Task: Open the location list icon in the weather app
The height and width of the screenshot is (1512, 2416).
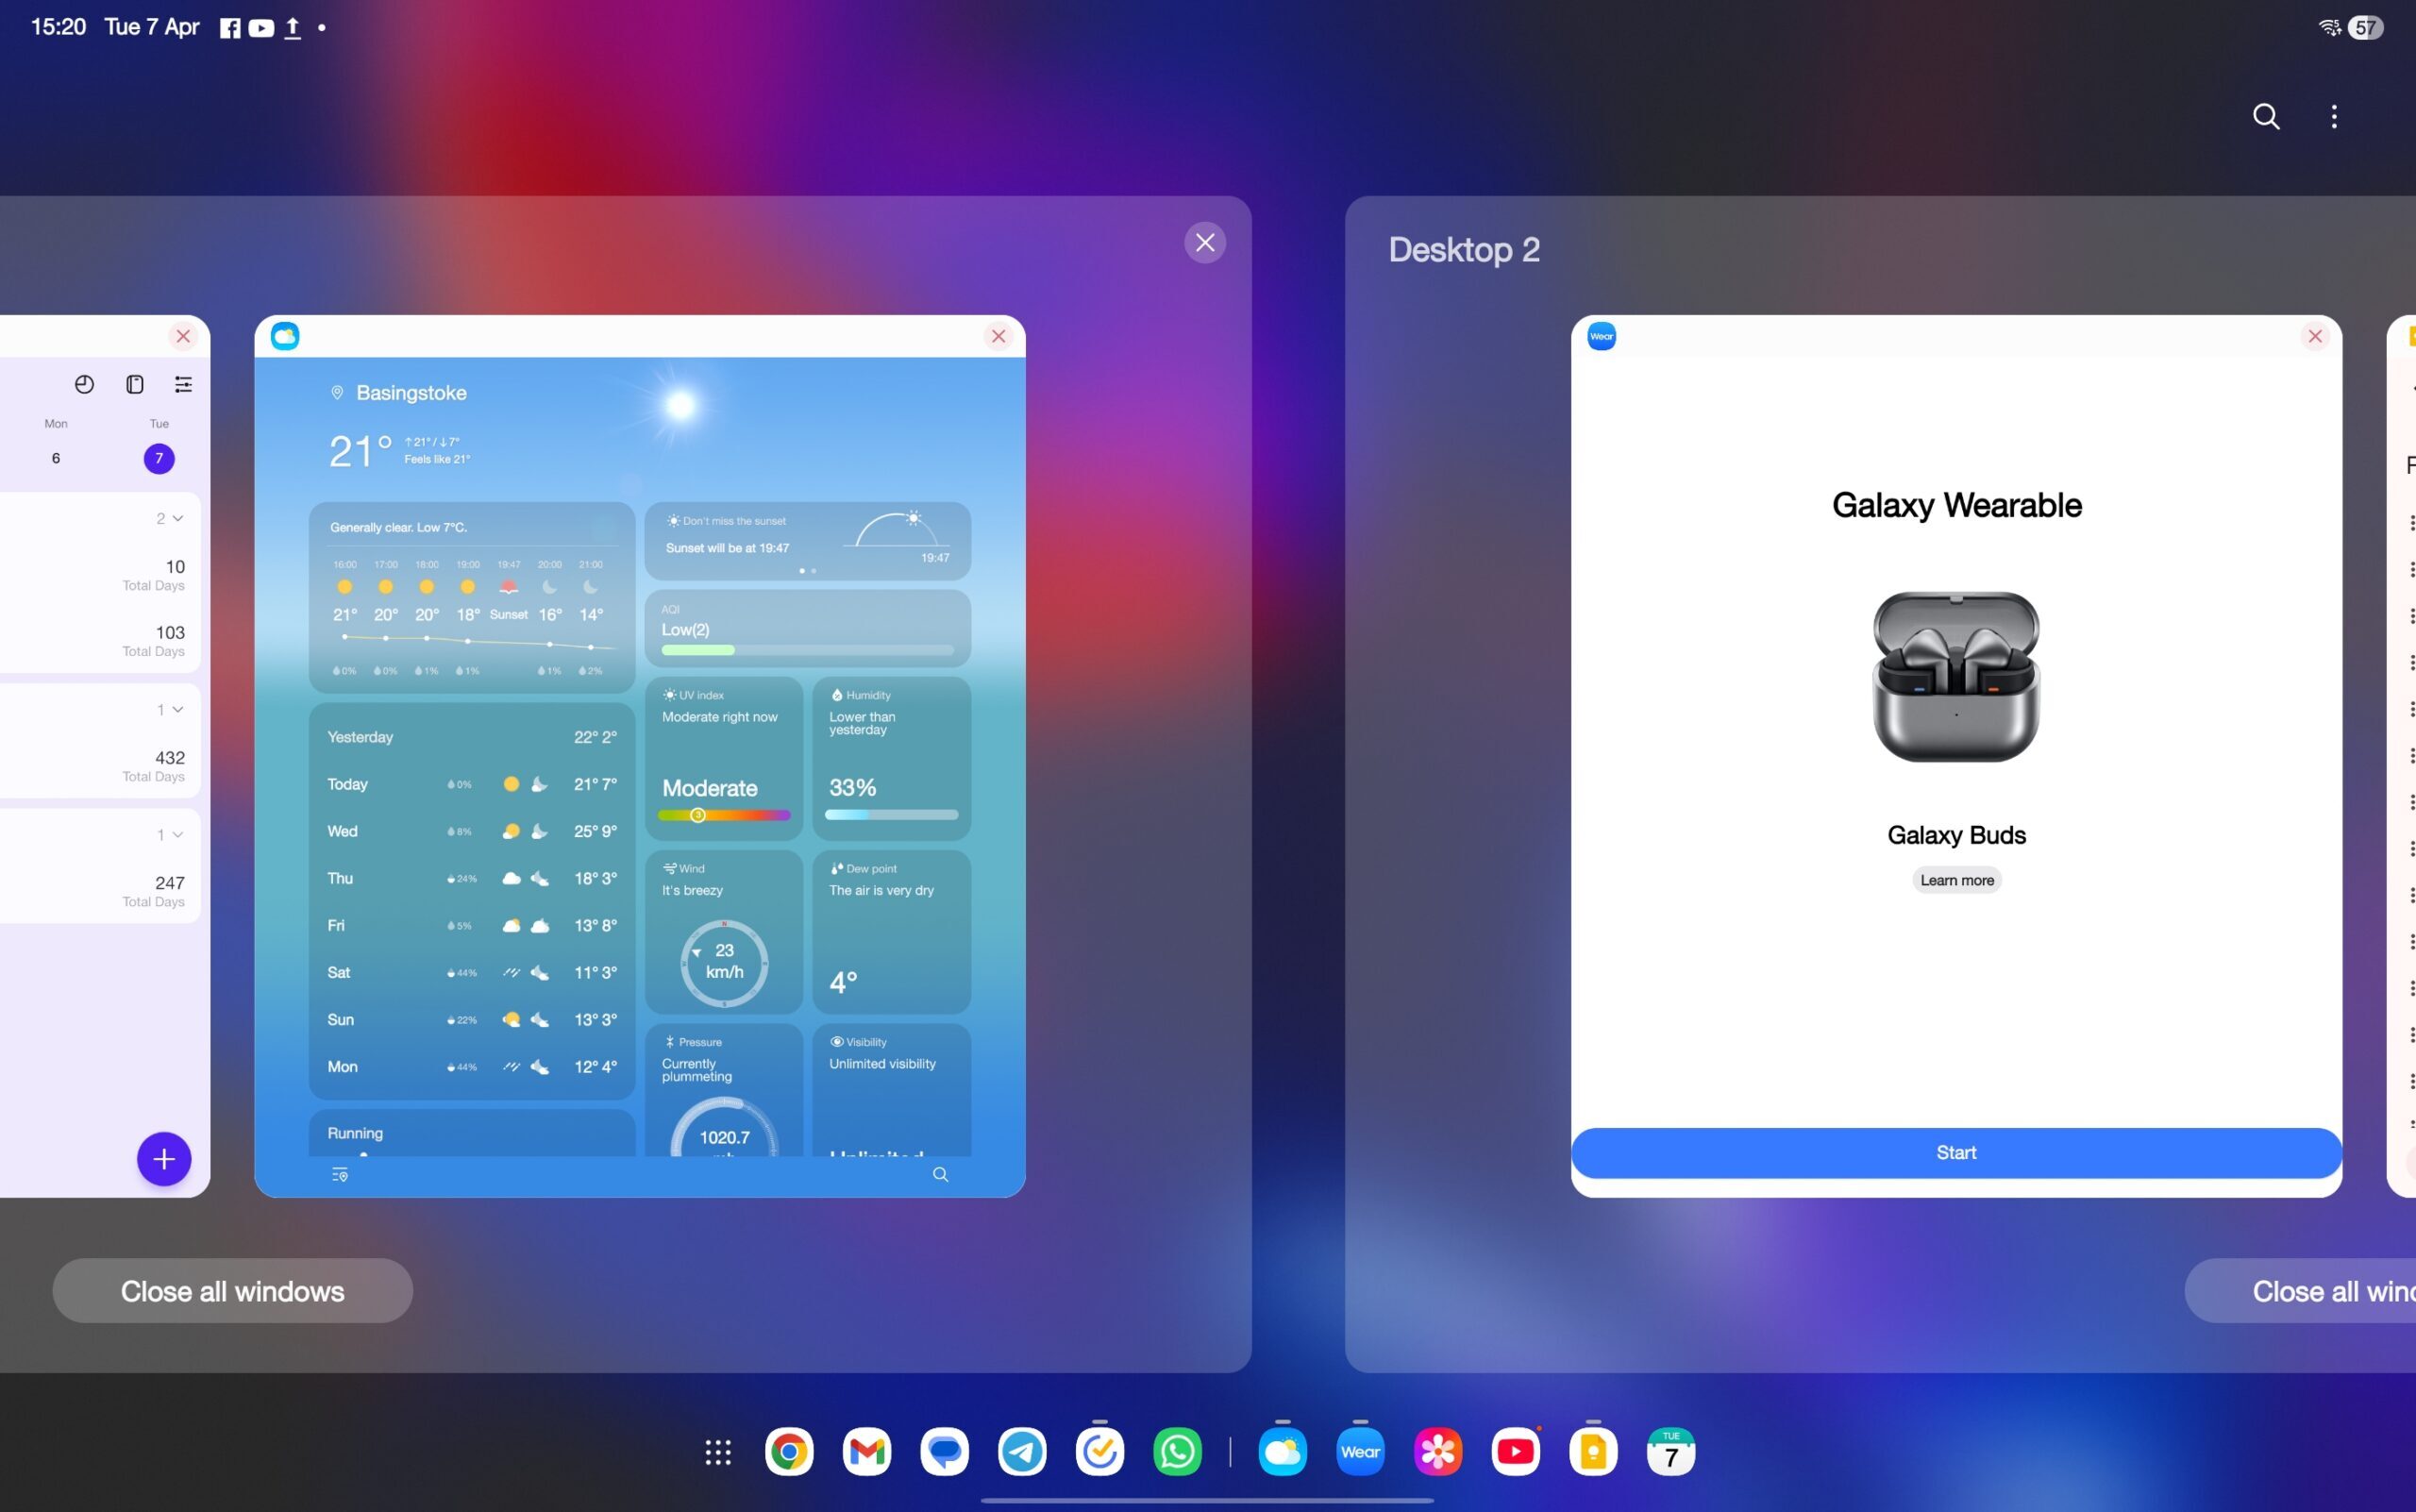Action: 340,1173
